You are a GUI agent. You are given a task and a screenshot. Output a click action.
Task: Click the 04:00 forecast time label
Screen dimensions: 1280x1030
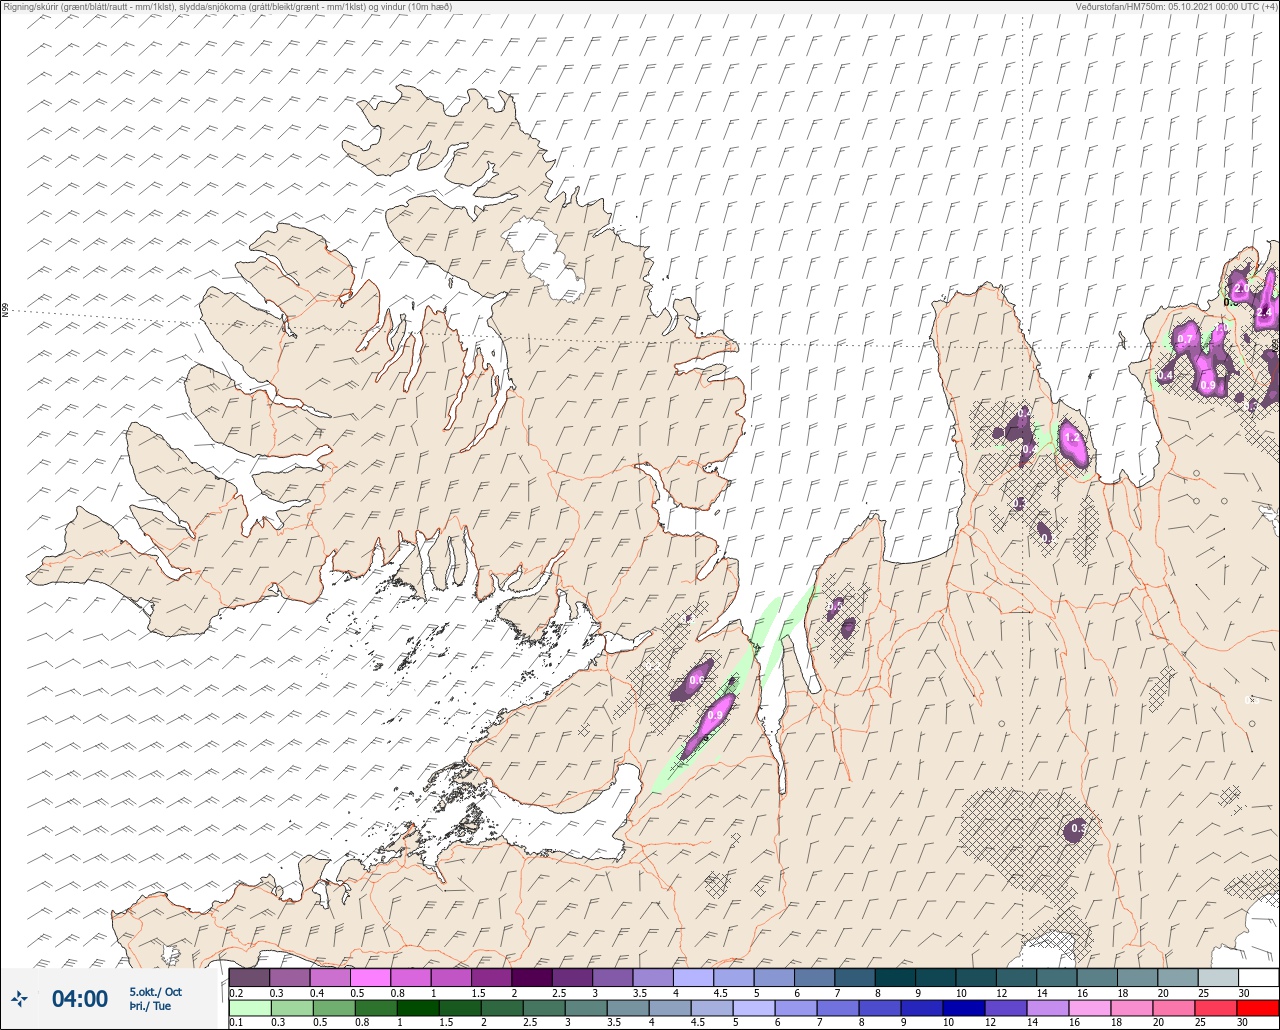80,998
